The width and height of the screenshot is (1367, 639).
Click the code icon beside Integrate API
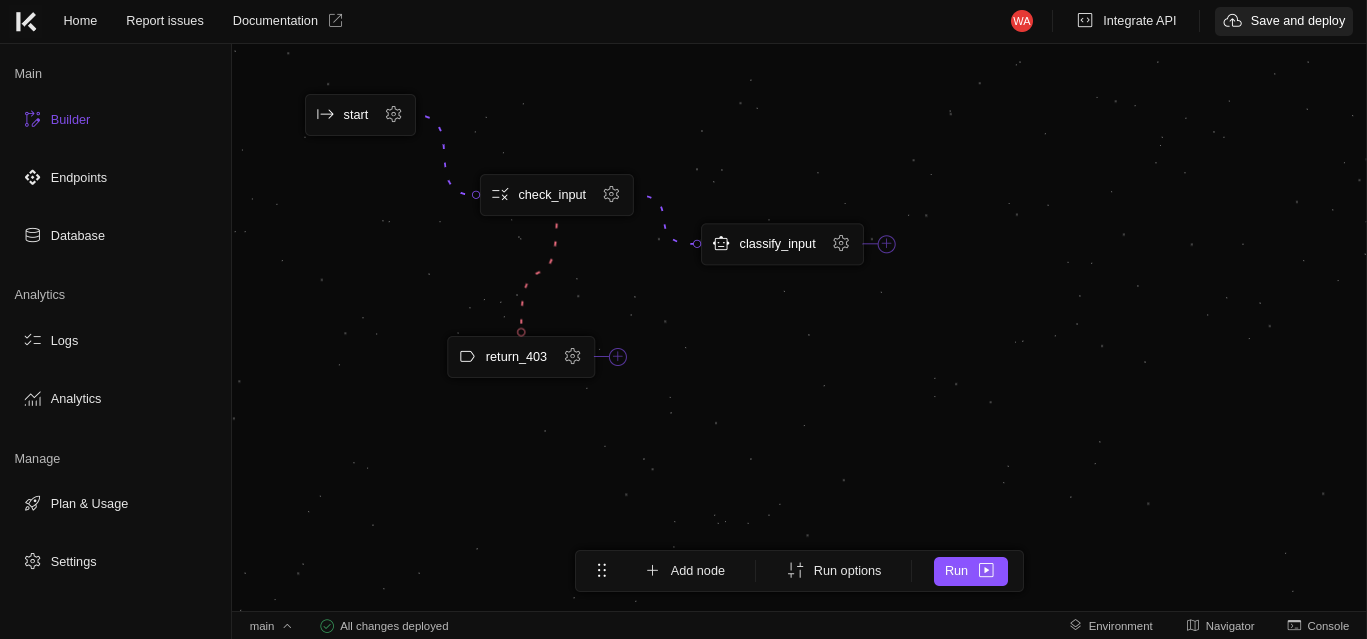(1085, 20)
